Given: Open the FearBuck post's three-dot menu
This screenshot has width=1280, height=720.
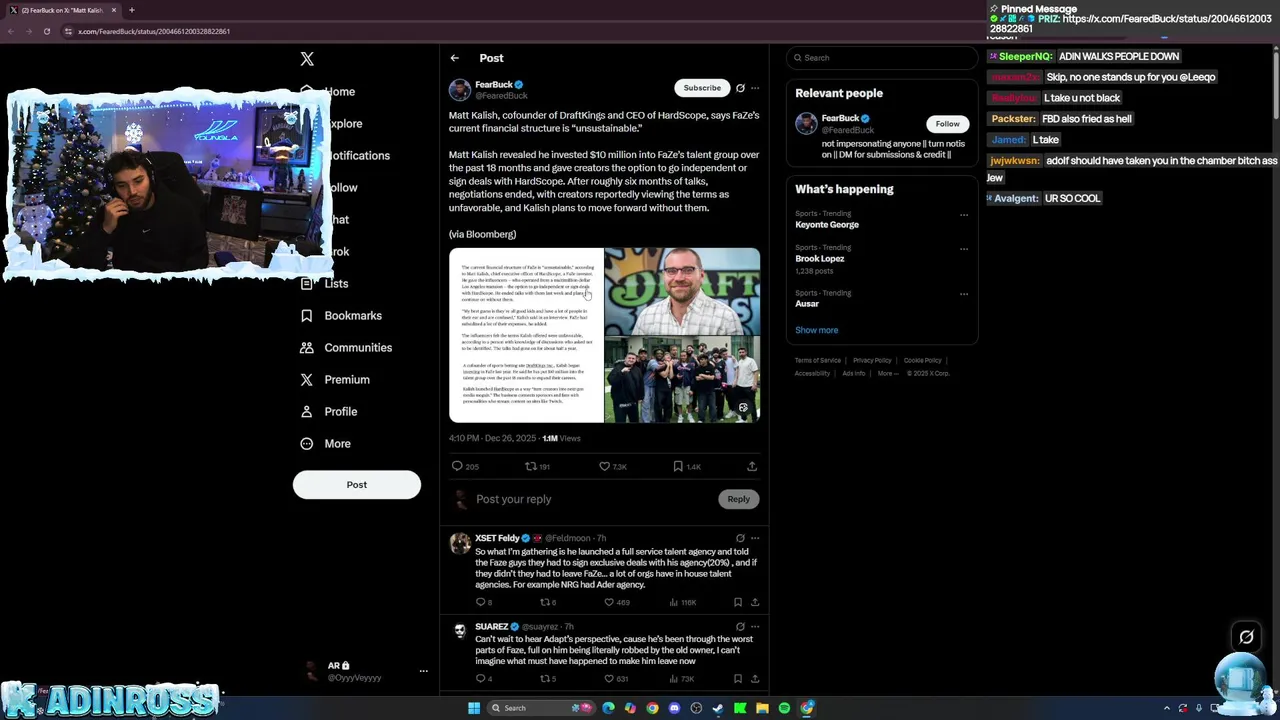Looking at the screenshot, I should click(755, 88).
